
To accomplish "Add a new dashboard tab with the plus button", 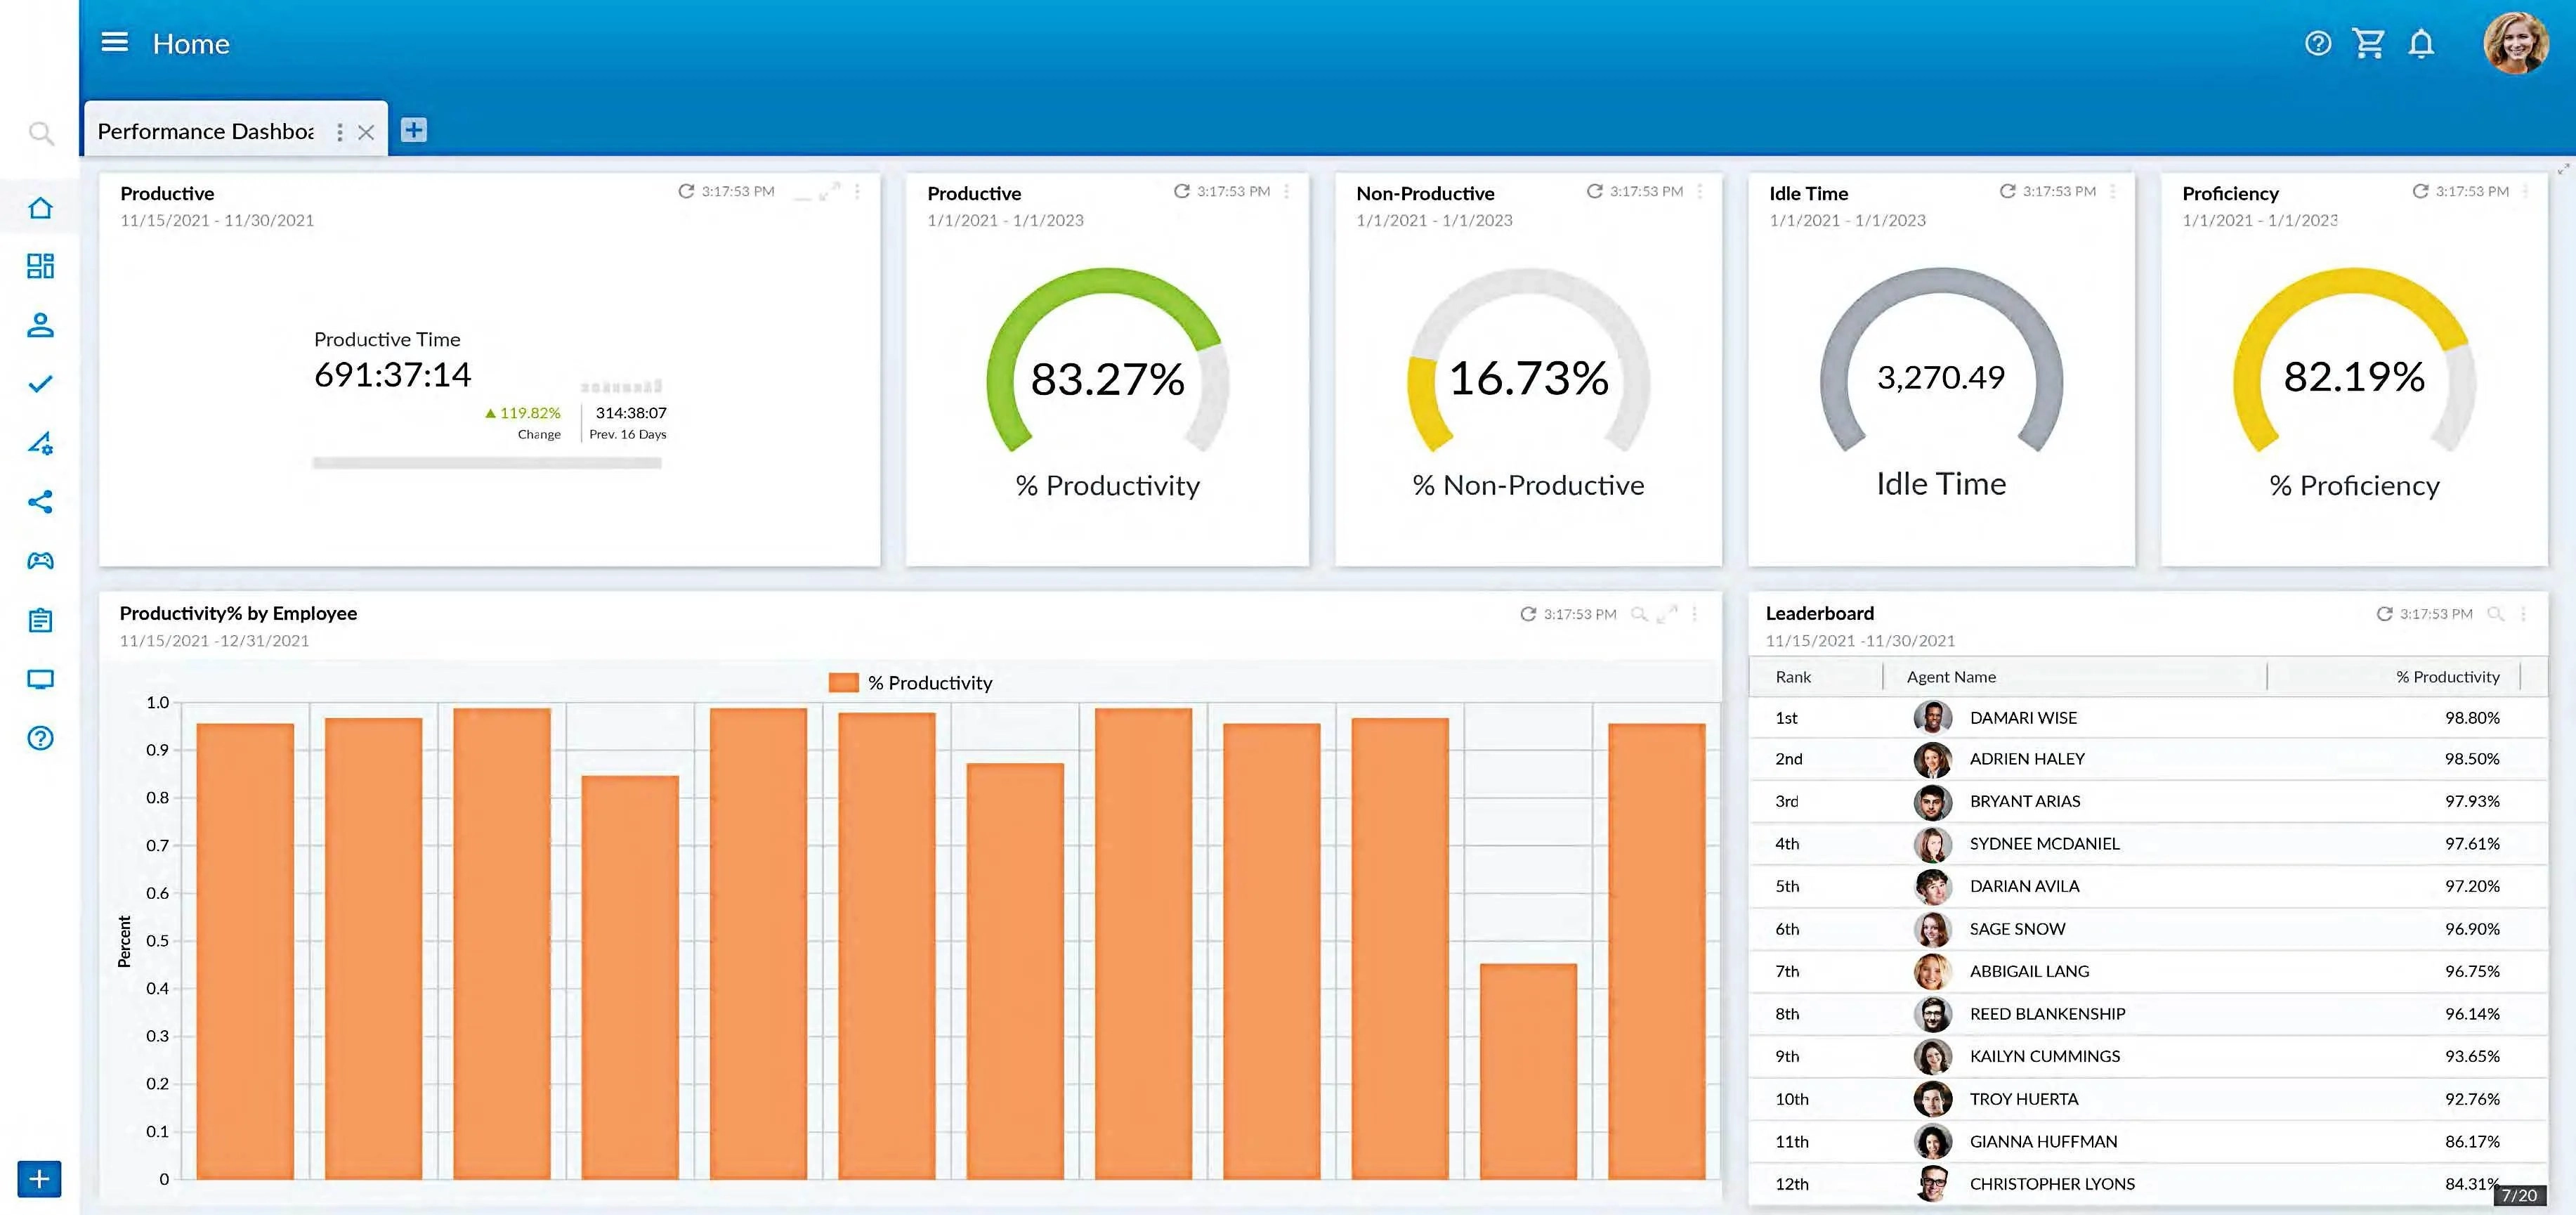I will pyautogui.click(x=413, y=129).
